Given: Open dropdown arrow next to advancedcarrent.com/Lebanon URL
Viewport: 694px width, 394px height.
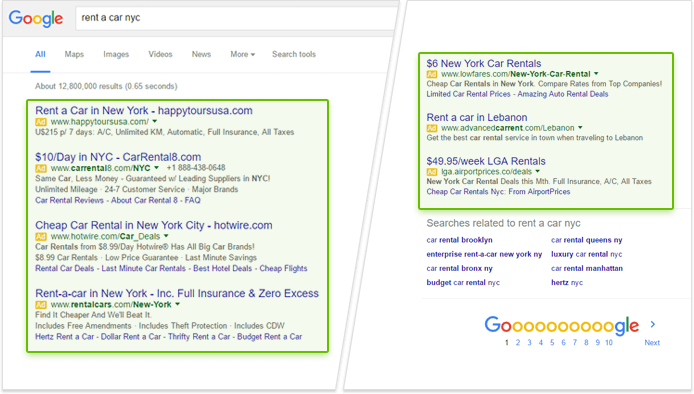Looking at the screenshot, I should pyautogui.click(x=580, y=127).
